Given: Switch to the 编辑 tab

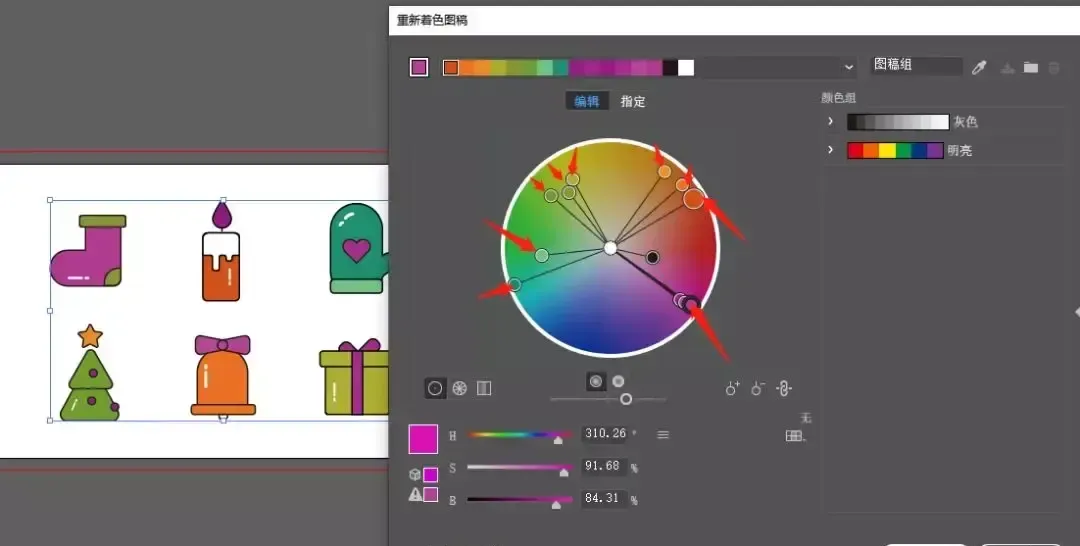Looking at the screenshot, I should tap(585, 101).
